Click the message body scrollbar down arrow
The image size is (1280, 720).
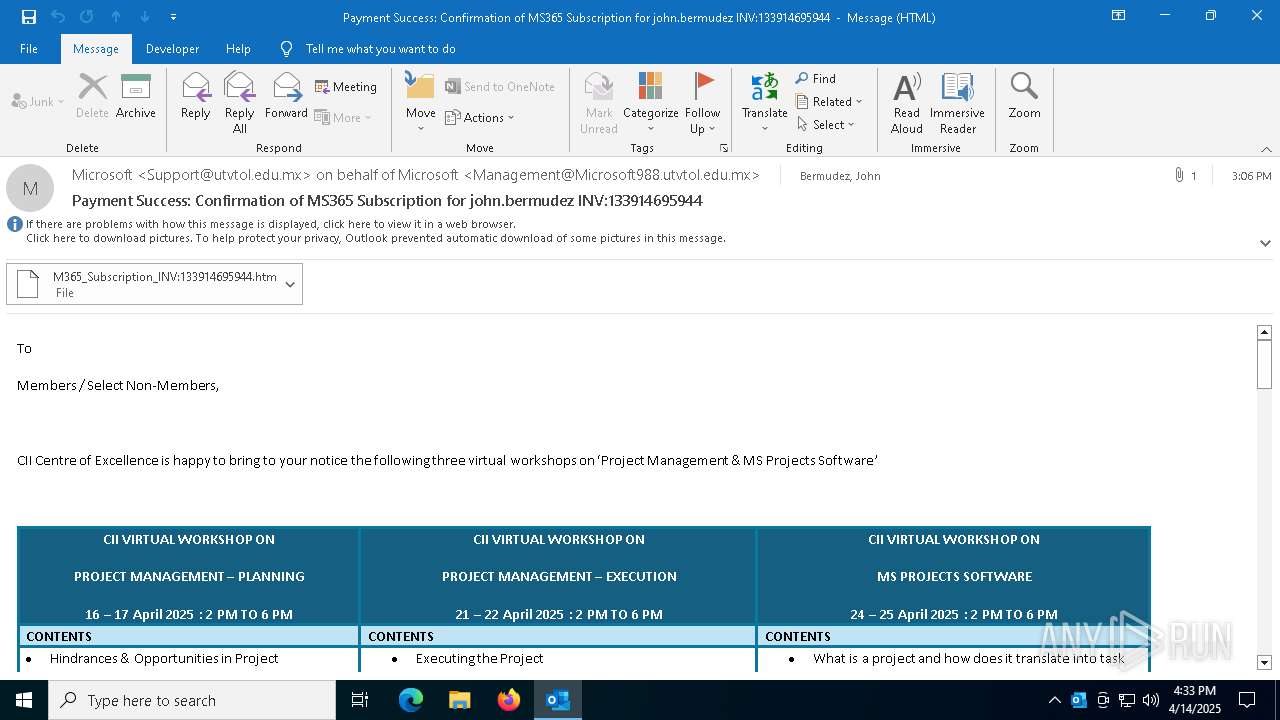1264,662
